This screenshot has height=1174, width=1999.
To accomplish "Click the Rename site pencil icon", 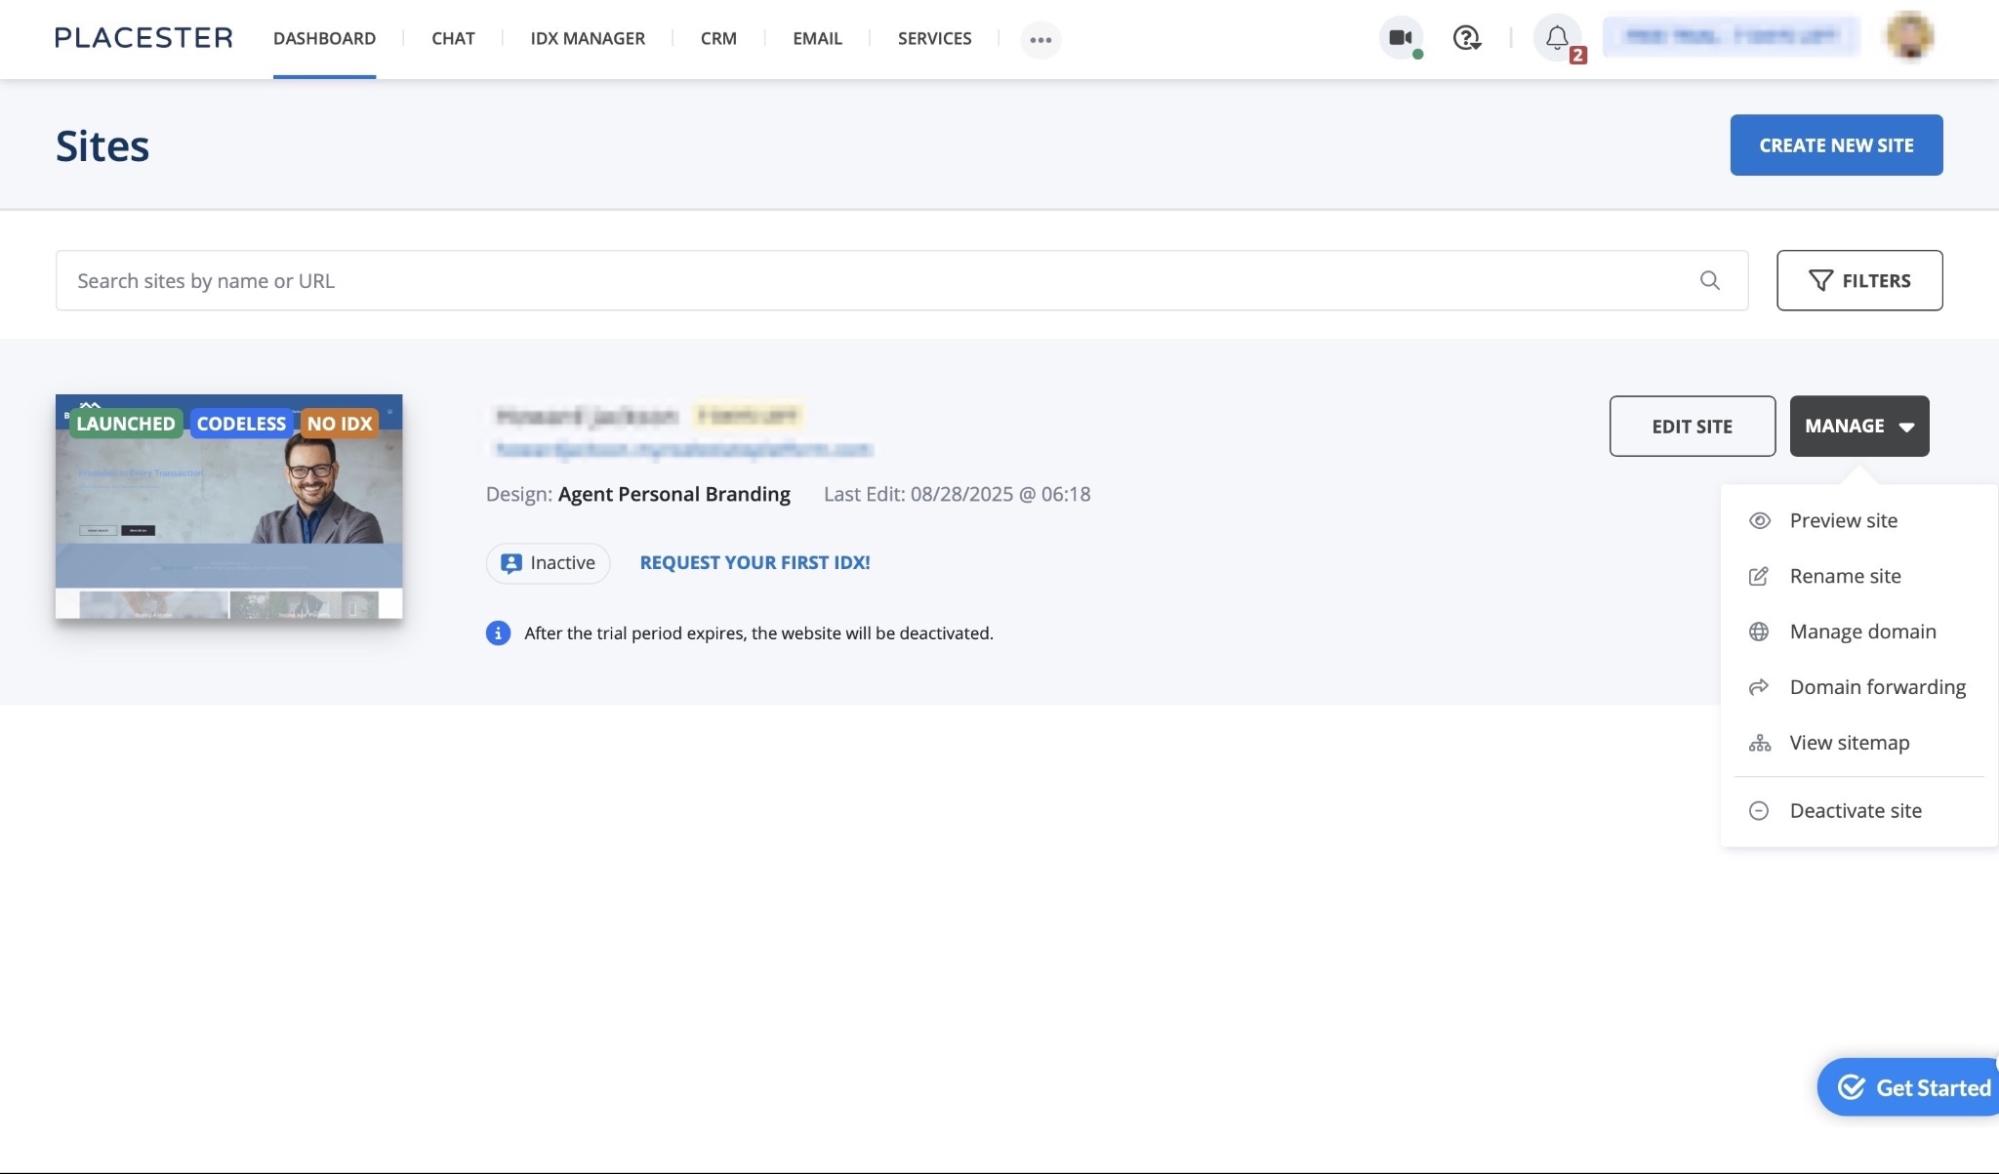I will [1758, 576].
